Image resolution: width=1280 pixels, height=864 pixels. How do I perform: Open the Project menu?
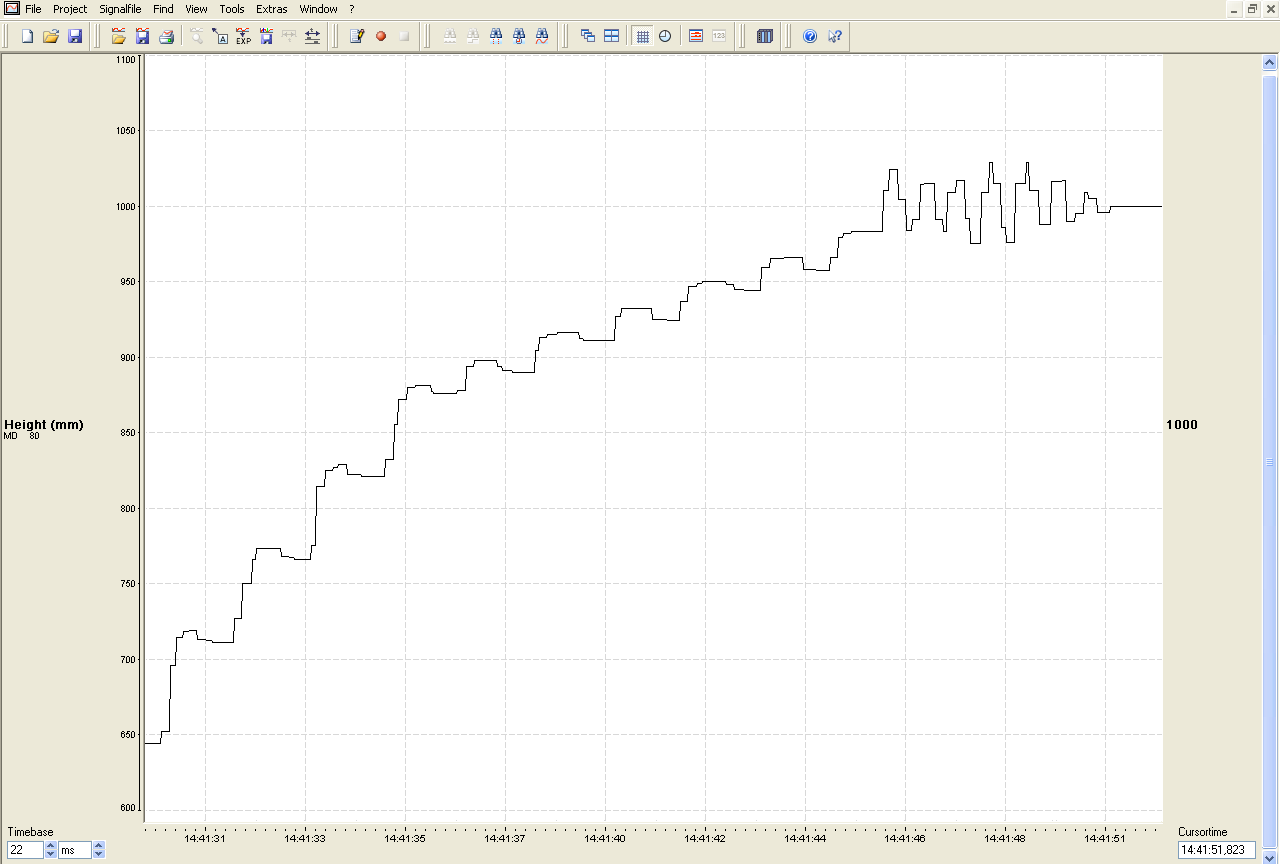pyautogui.click(x=70, y=9)
